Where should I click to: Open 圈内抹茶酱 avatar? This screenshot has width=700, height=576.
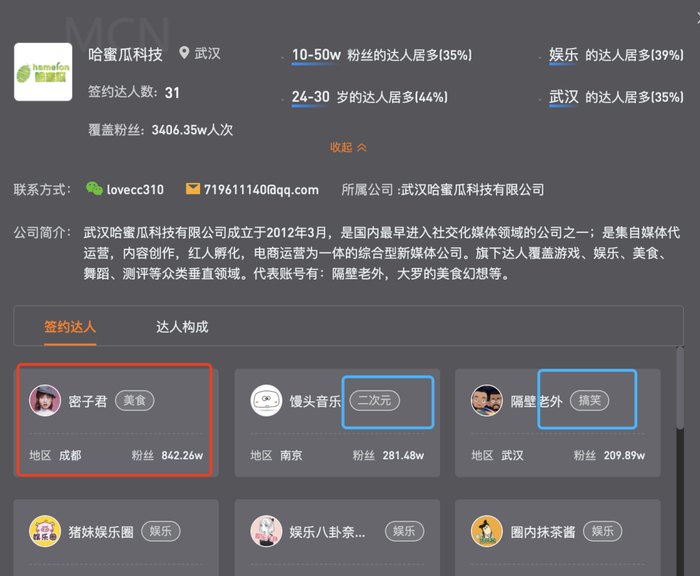pyautogui.click(x=487, y=531)
